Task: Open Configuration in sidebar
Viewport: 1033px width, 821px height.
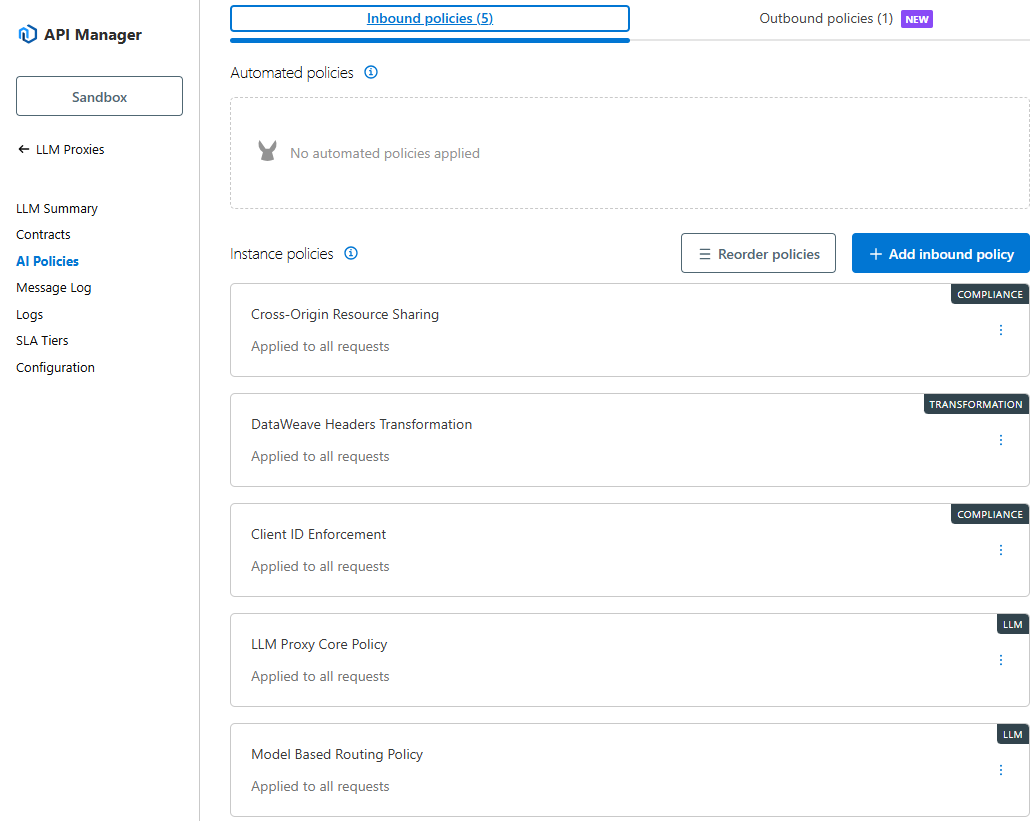Action: tap(55, 368)
